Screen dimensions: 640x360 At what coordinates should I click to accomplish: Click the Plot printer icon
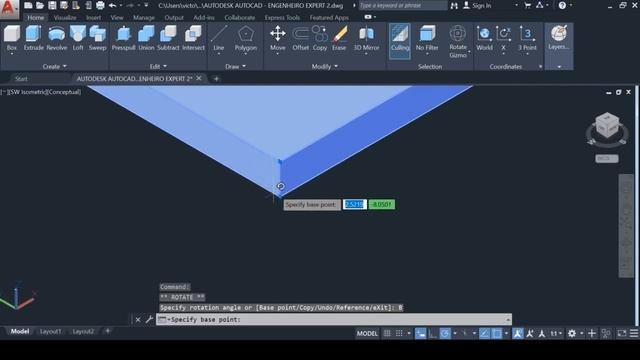100,5
